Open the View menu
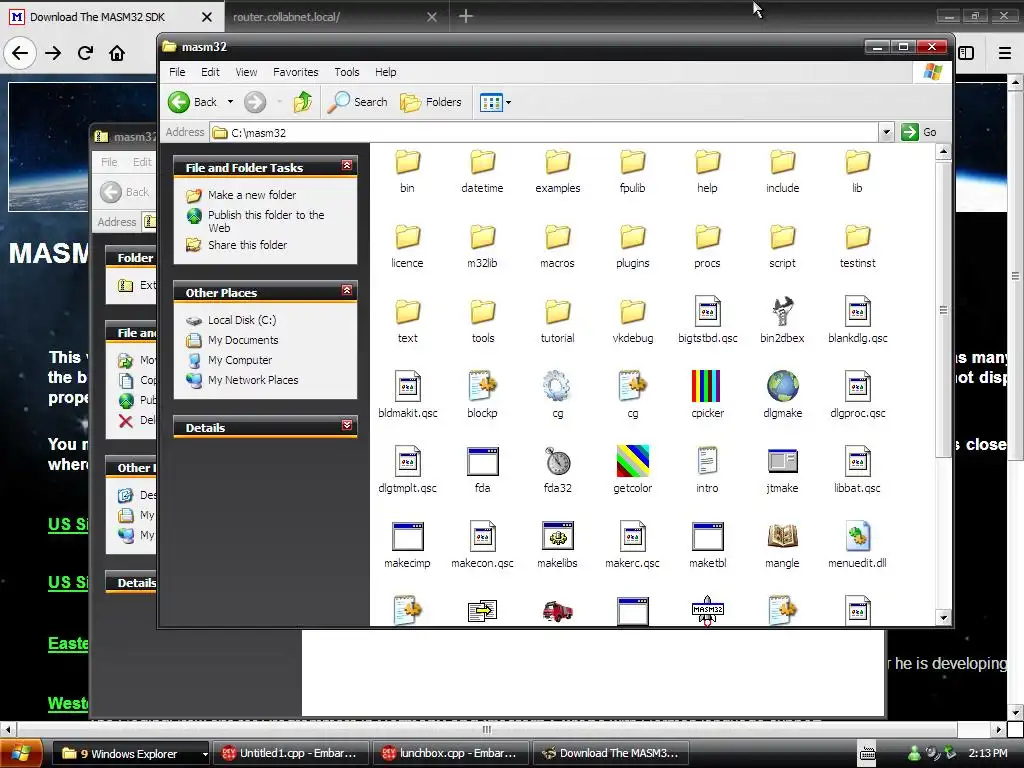Viewport: 1024px width, 768px height. pyautogui.click(x=246, y=72)
